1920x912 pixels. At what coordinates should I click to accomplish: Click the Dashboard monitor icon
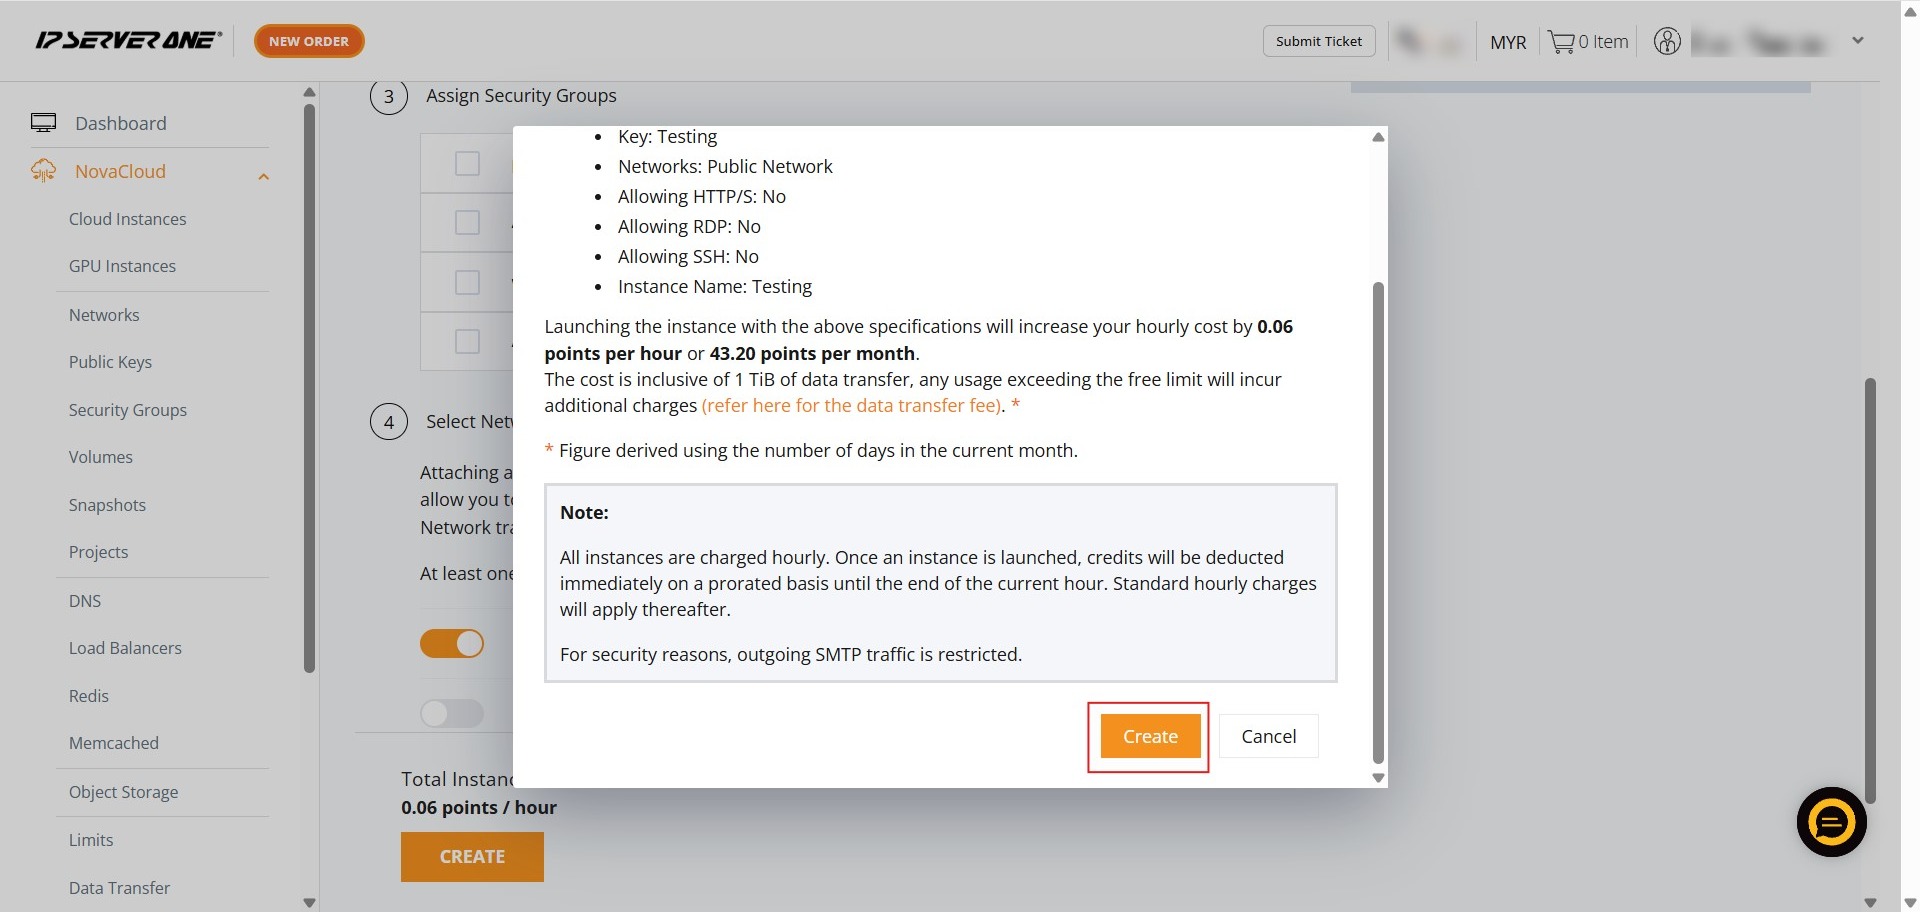[x=44, y=123]
